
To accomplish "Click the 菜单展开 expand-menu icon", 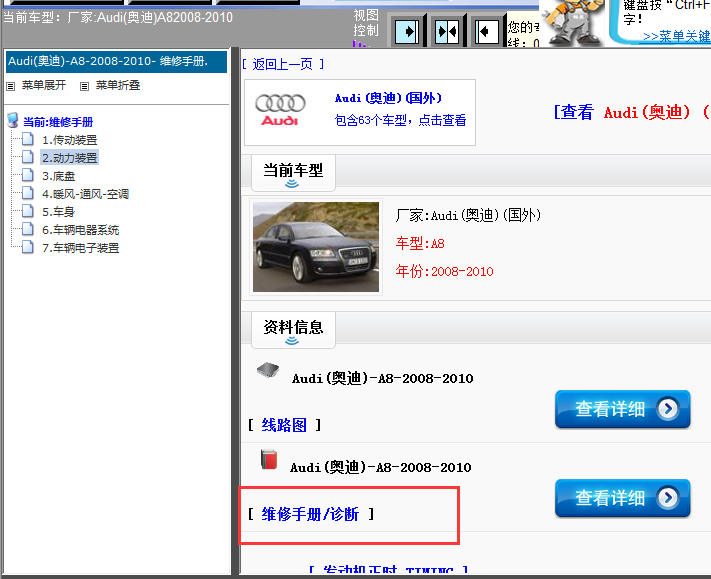I will click(10, 86).
